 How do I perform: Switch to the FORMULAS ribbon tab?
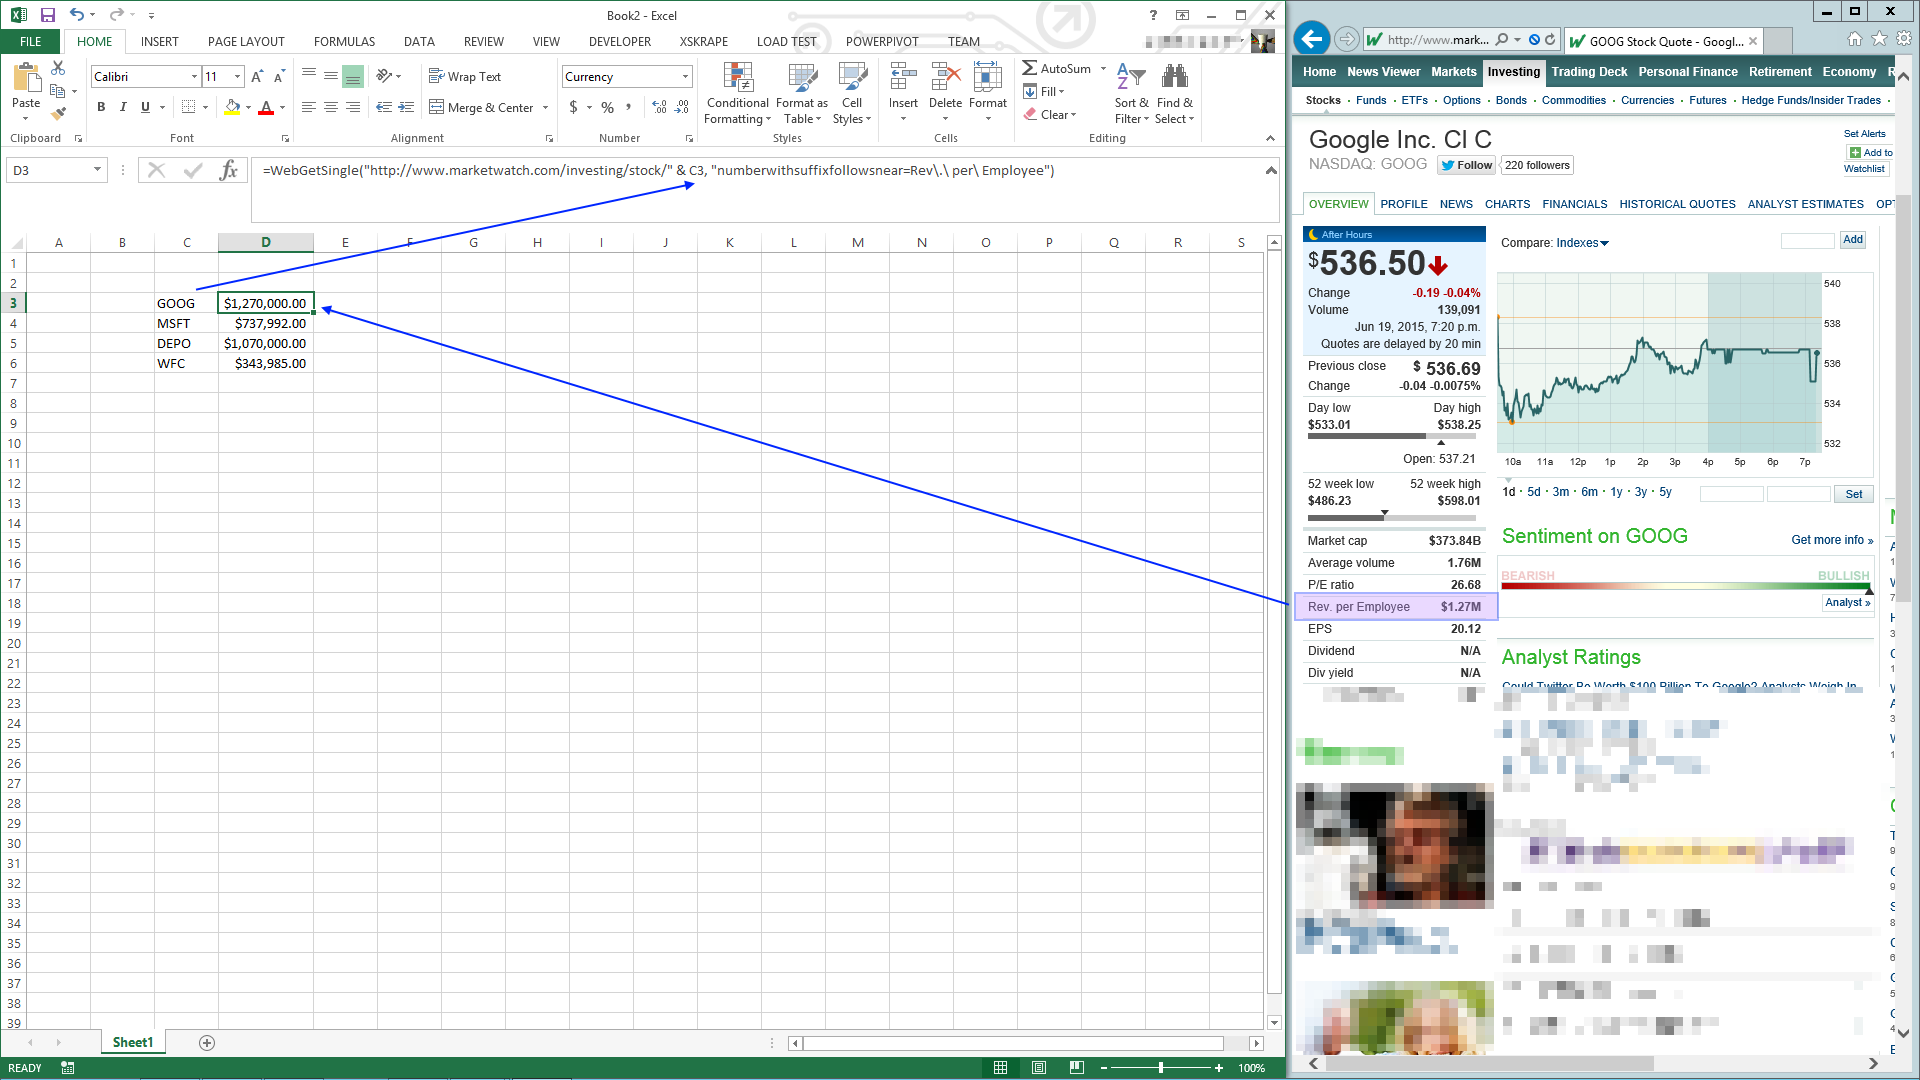344,41
